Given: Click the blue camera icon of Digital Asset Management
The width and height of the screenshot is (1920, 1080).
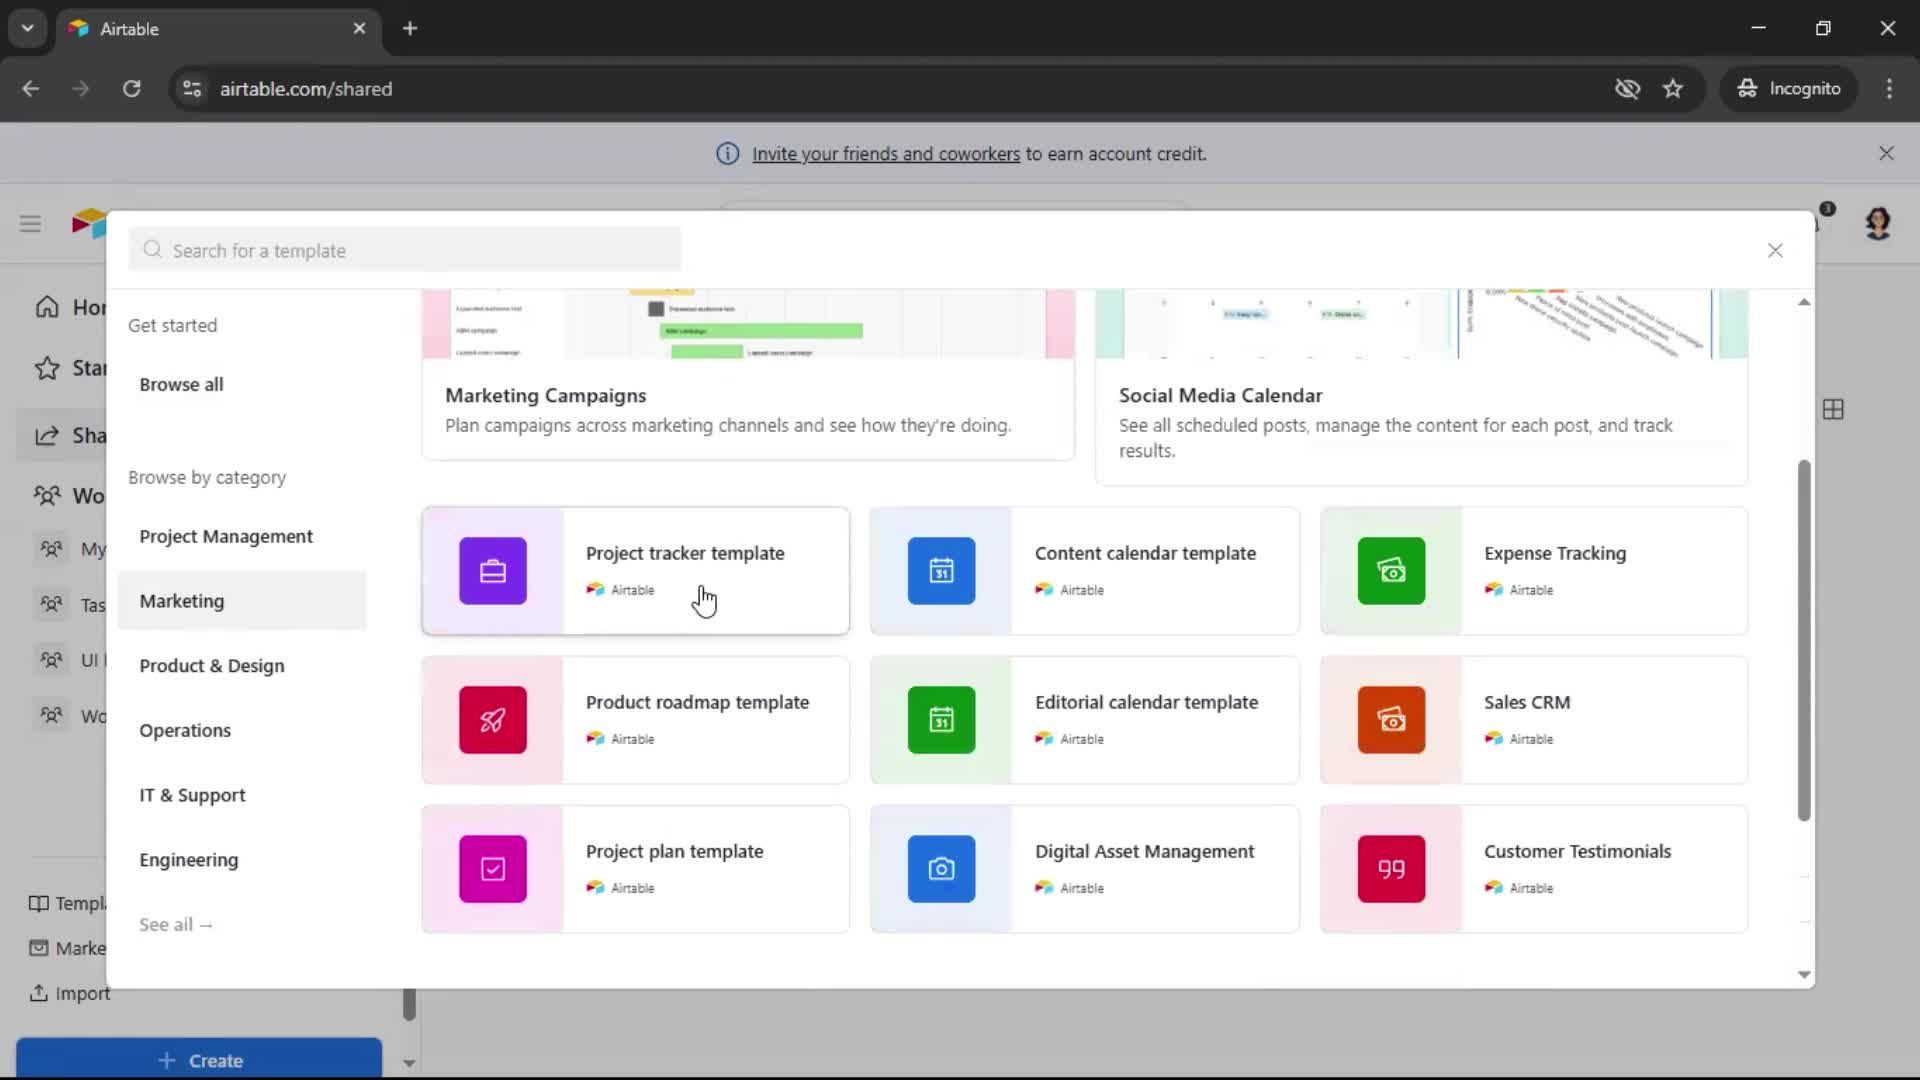Looking at the screenshot, I should 941,869.
